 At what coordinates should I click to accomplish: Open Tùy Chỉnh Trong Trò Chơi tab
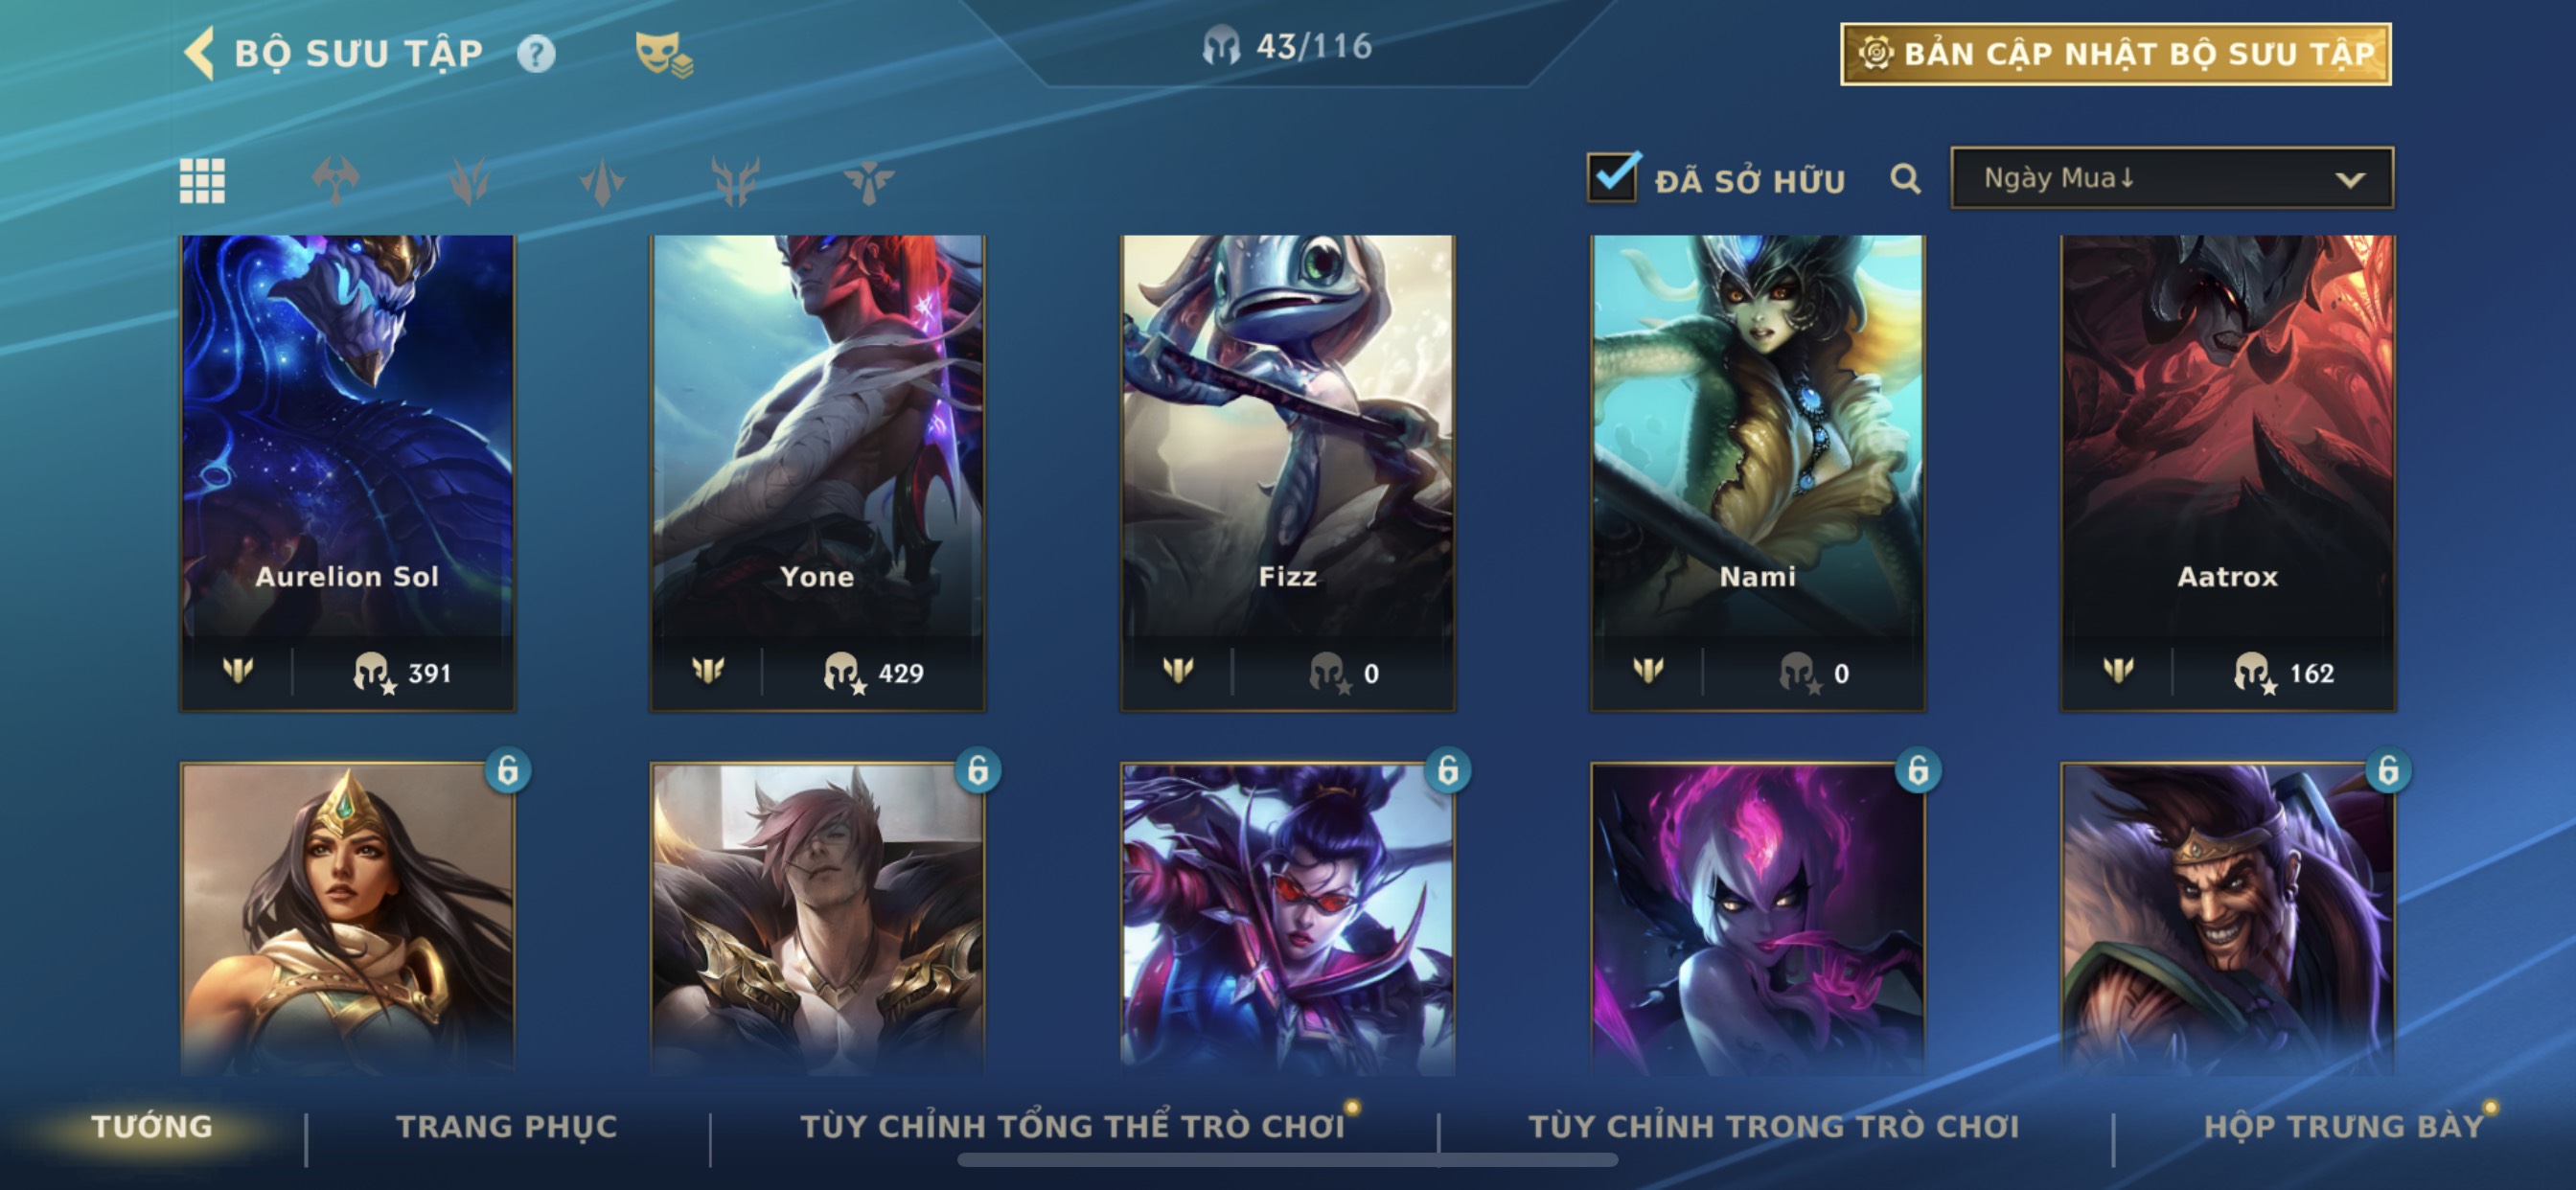click(x=1774, y=1126)
